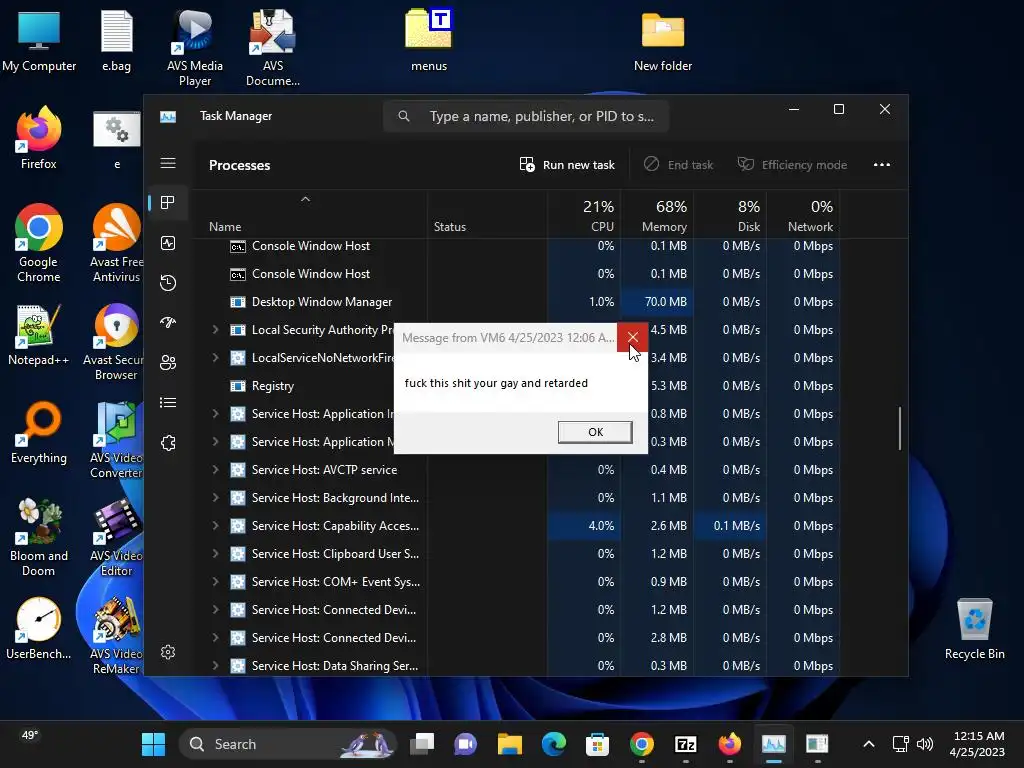Open the App history icon in sidebar
Screen dimensions: 1024x768
(x=168, y=283)
